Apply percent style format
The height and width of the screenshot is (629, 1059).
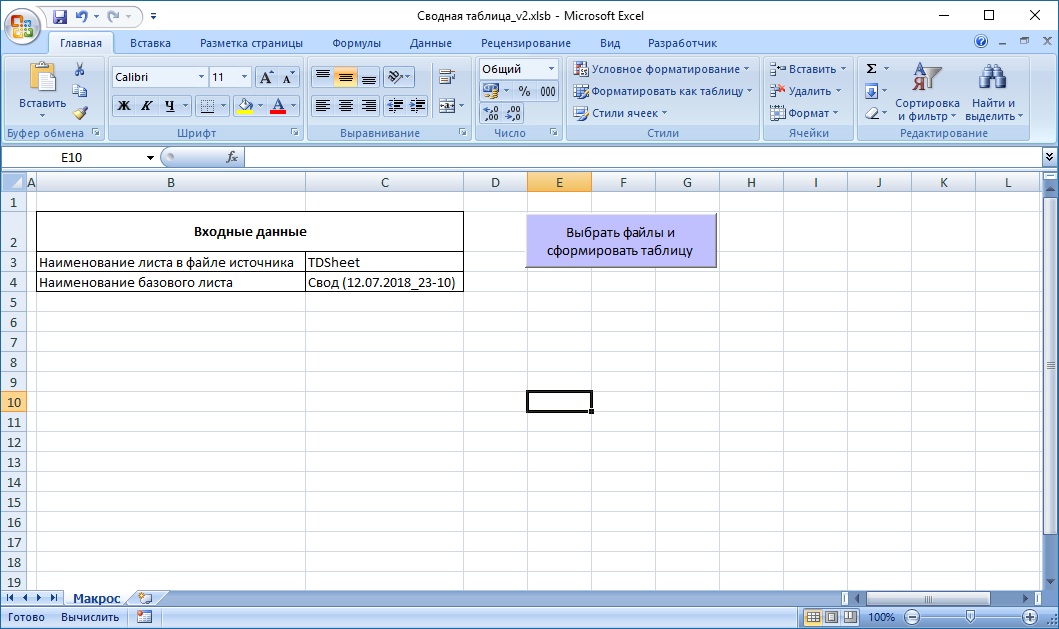(x=524, y=91)
